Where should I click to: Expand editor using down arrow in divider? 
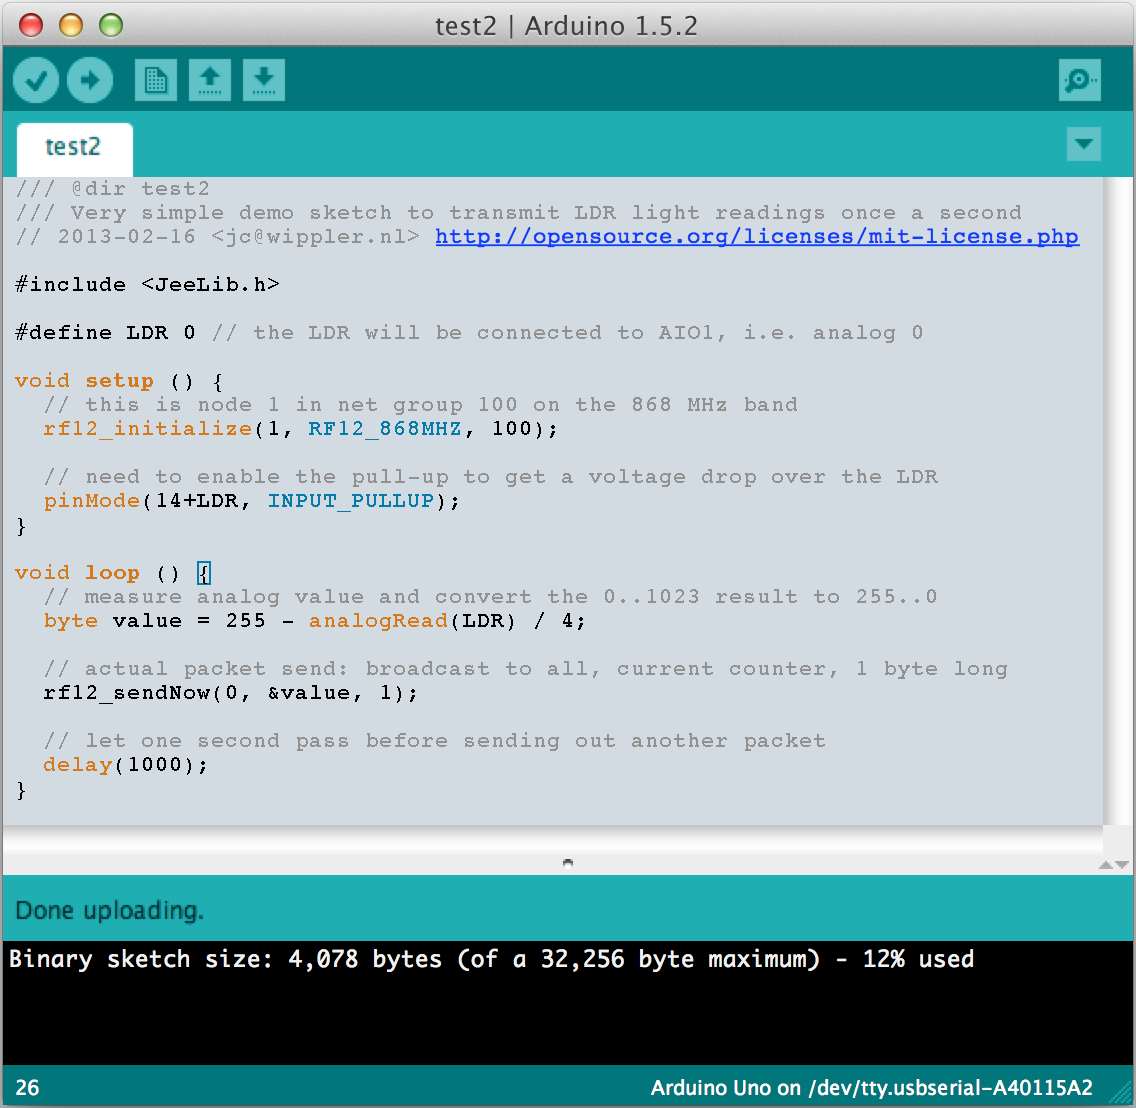1122,865
